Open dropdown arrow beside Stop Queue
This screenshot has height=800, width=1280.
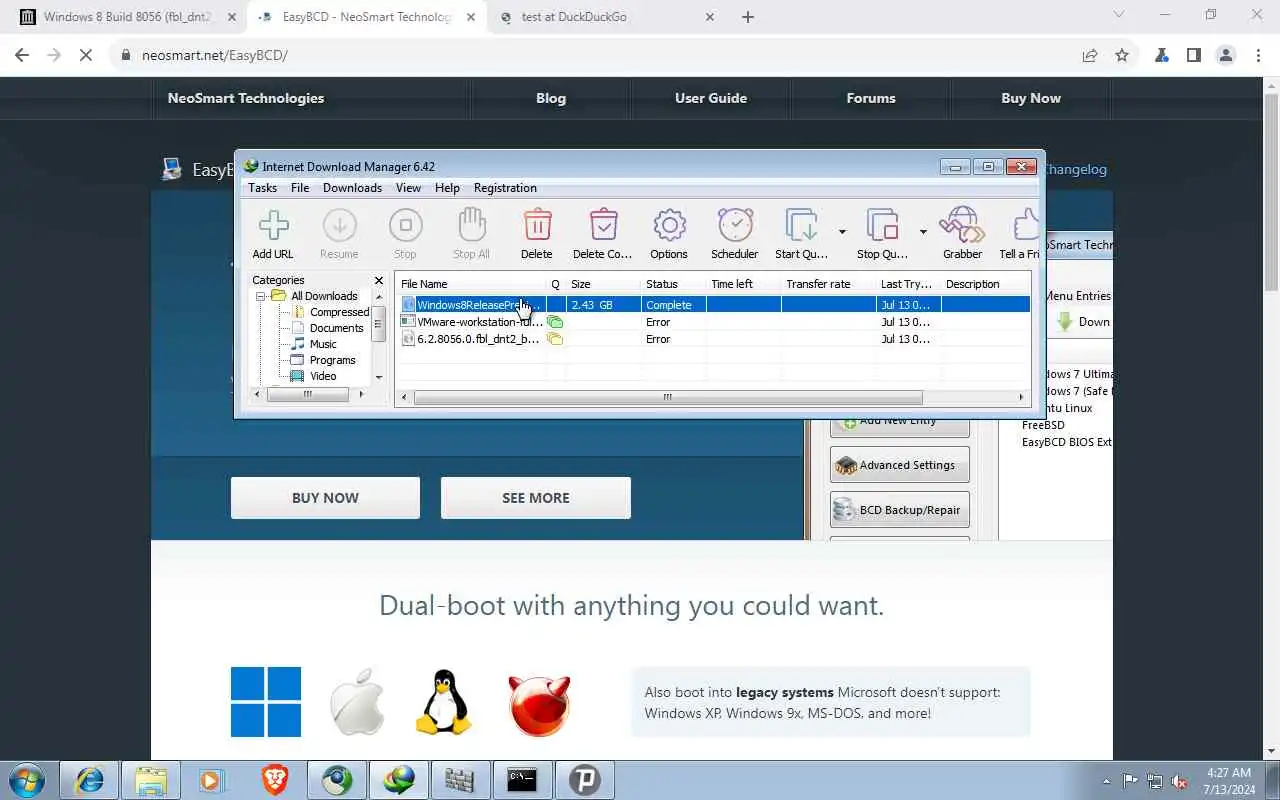click(x=923, y=232)
